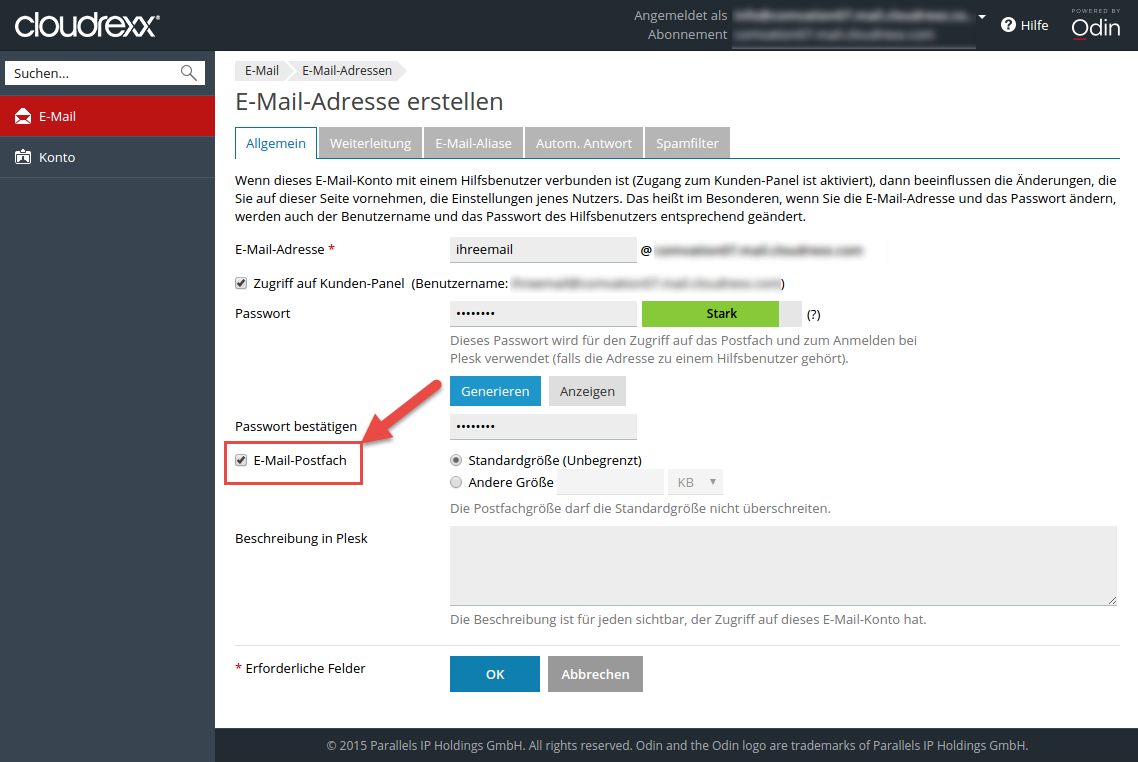
Task: Click the search magnifier icon
Action: (x=189, y=73)
